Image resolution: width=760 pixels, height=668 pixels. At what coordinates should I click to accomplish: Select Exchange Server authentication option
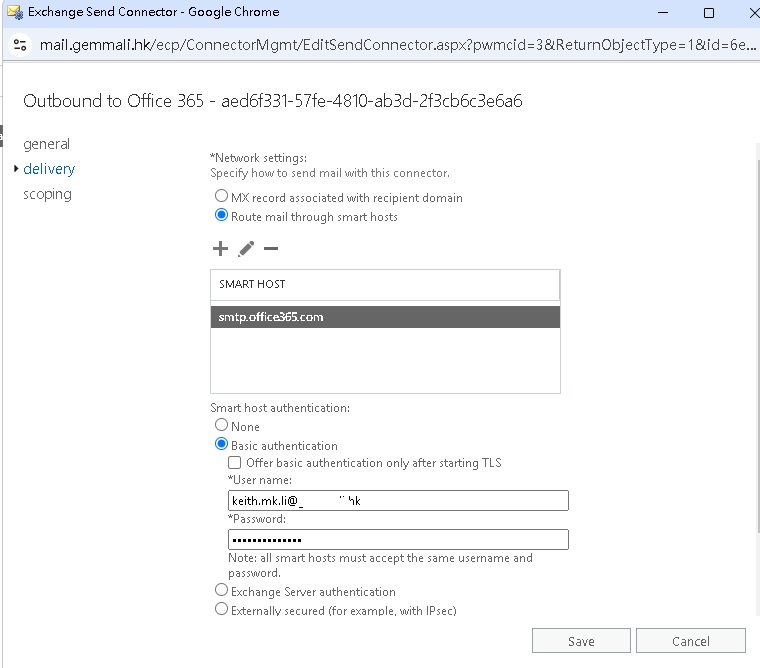[x=222, y=589]
